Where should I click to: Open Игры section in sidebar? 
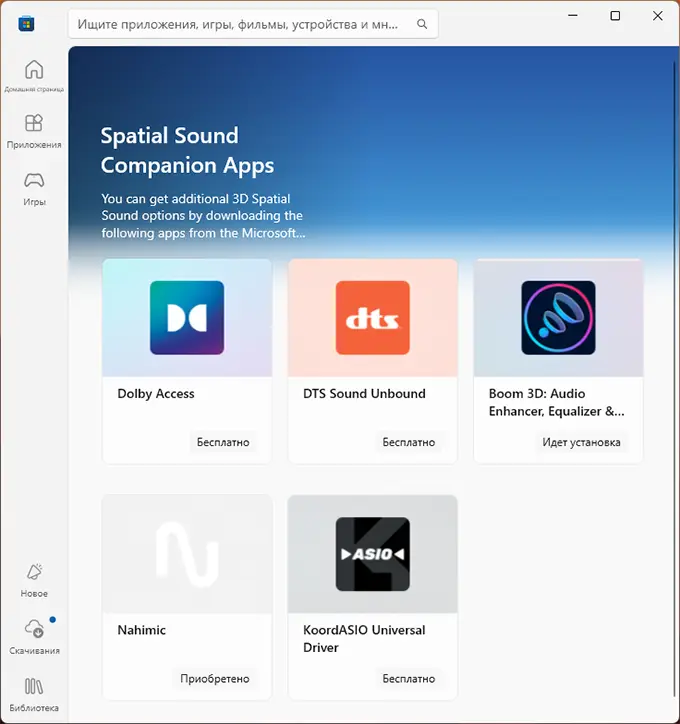pos(34,187)
